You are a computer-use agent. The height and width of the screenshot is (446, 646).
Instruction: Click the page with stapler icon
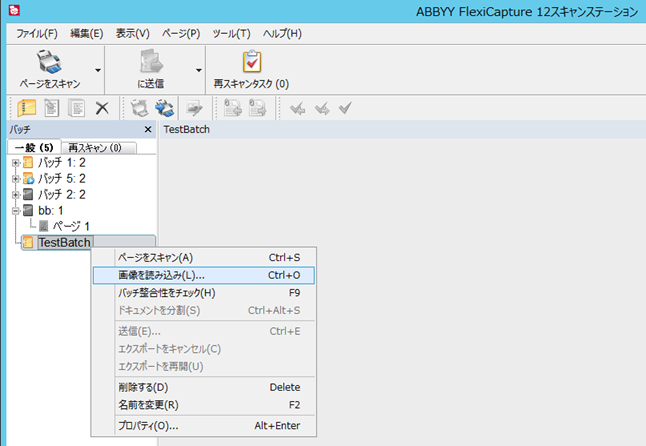click(x=51, y=108)
